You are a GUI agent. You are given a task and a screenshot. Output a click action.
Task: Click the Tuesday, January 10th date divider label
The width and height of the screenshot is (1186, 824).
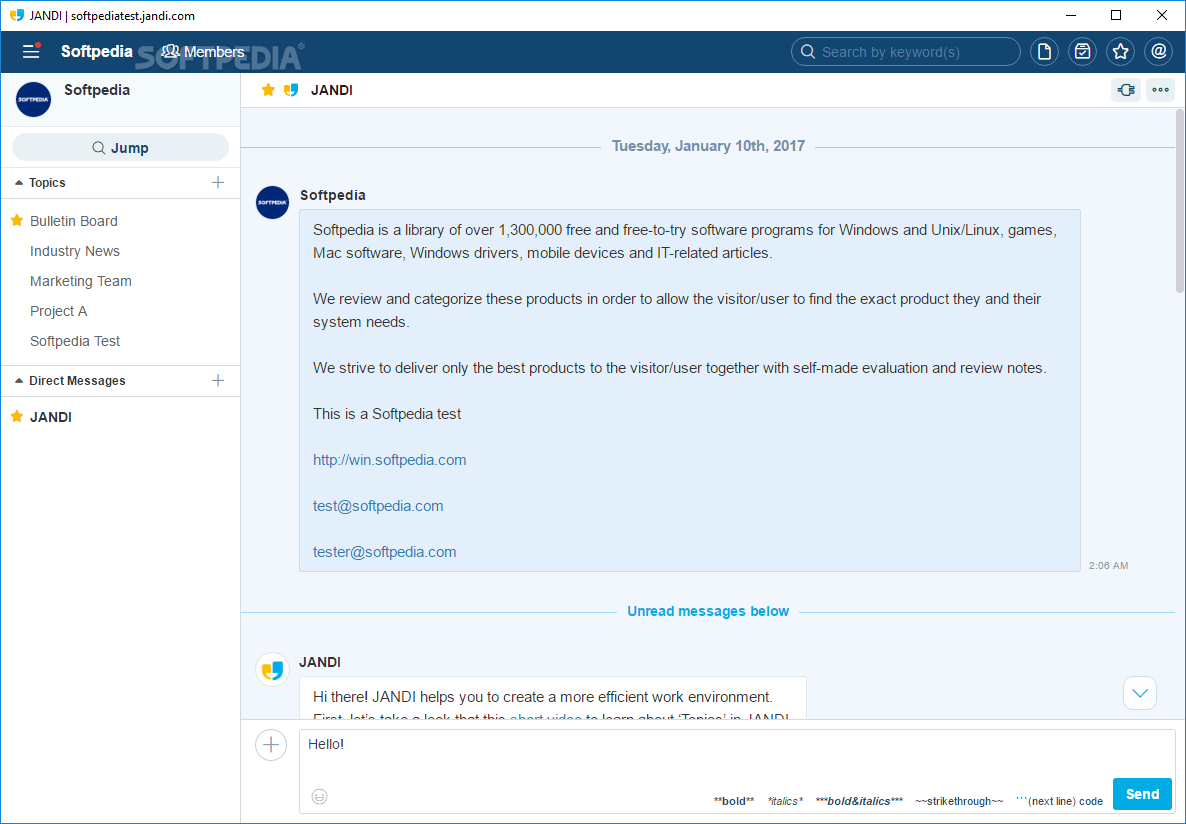coord(708,146)
